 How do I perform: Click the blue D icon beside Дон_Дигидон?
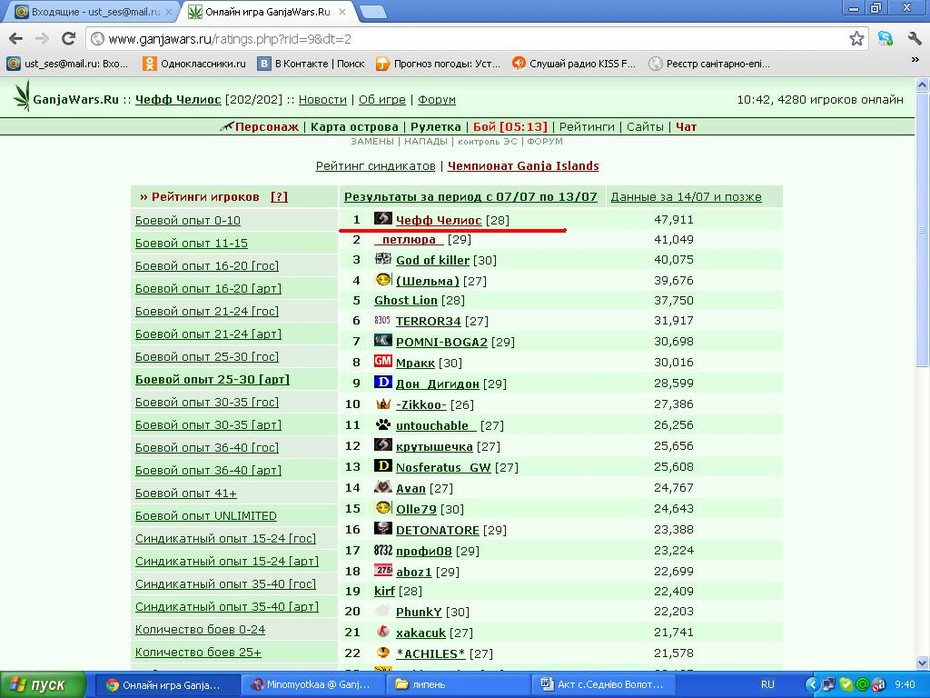pyautogui.click(x=383, y=382)
